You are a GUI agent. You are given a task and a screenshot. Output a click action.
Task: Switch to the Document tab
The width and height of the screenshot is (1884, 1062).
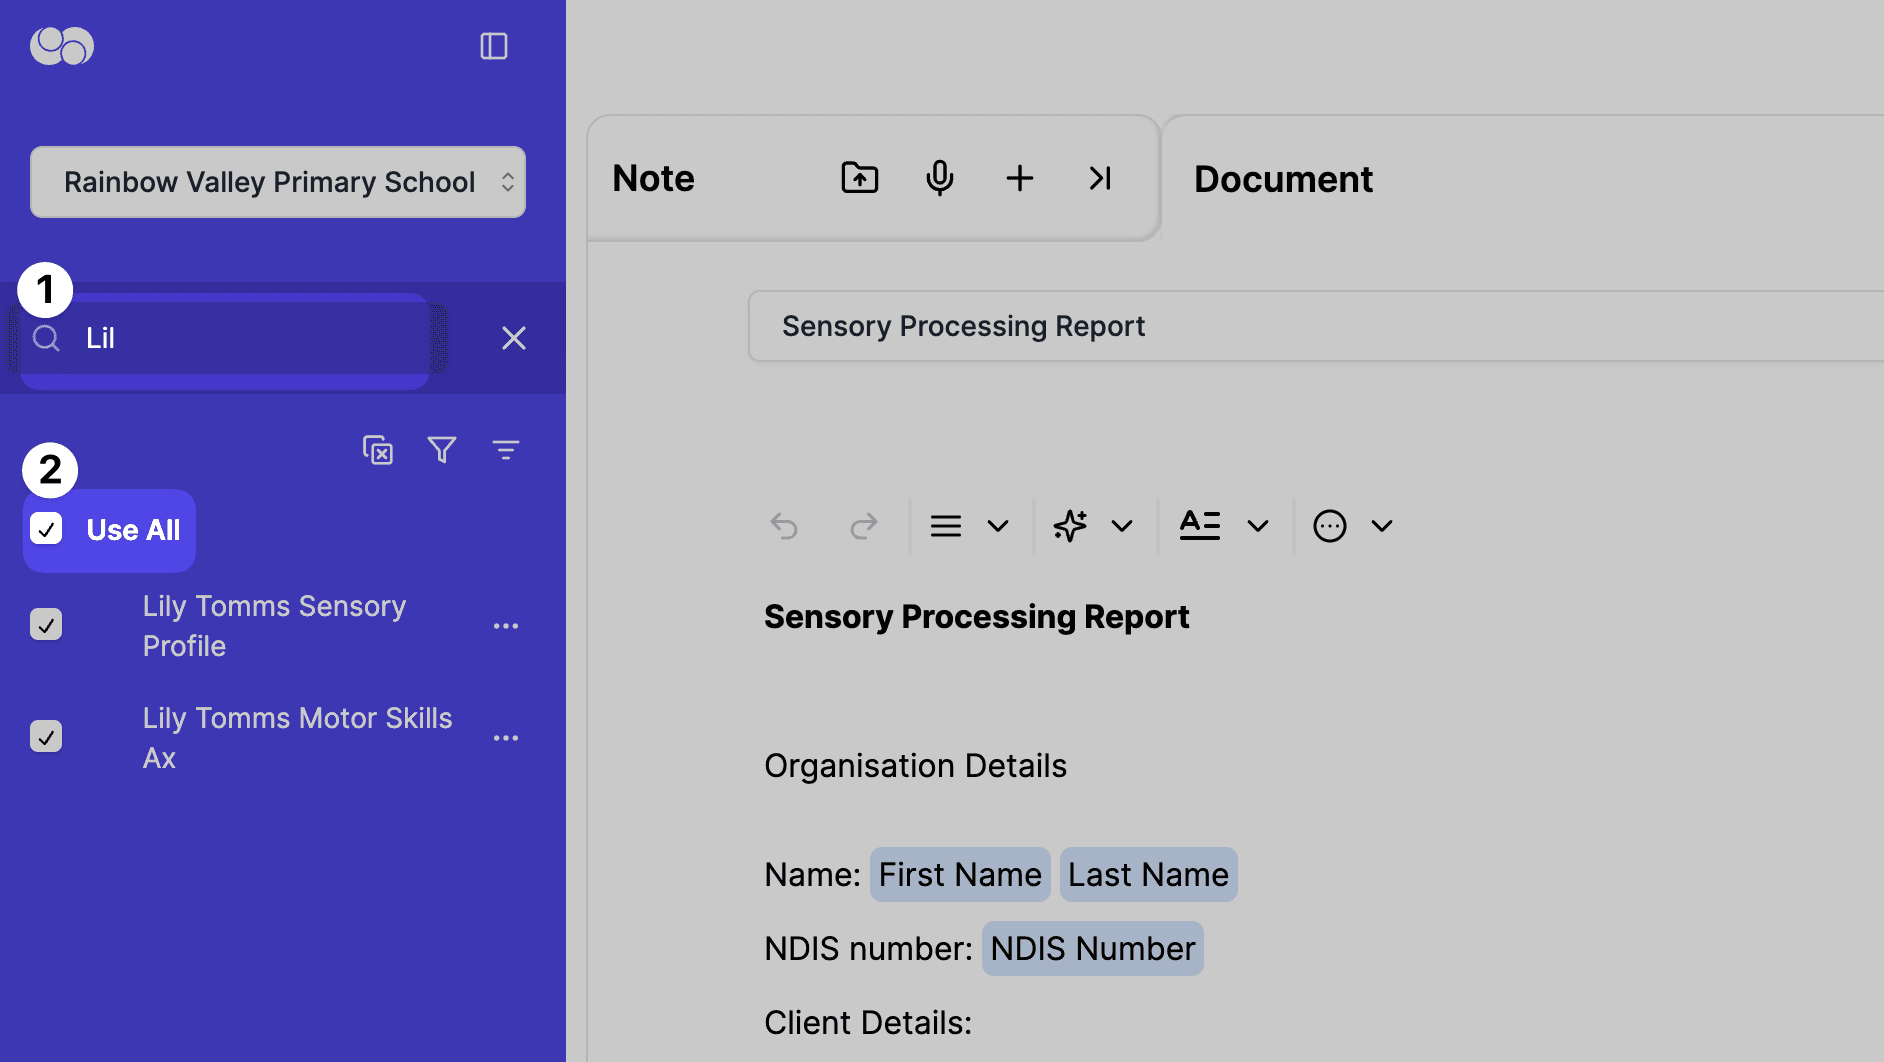coord(1283,178)
